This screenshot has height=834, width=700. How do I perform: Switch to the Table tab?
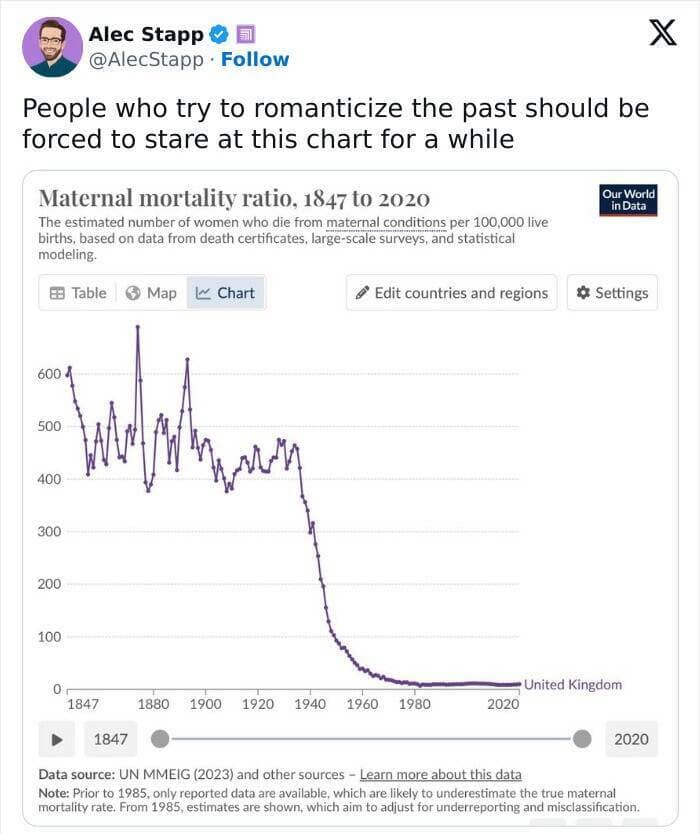pos(78,293)
